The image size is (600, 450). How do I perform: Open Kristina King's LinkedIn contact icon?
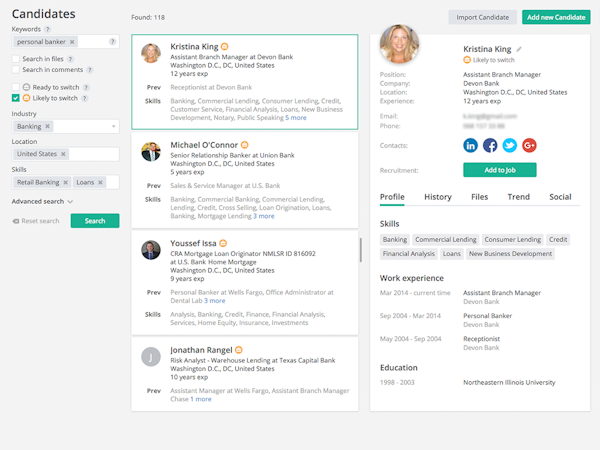tap(471, 145)
